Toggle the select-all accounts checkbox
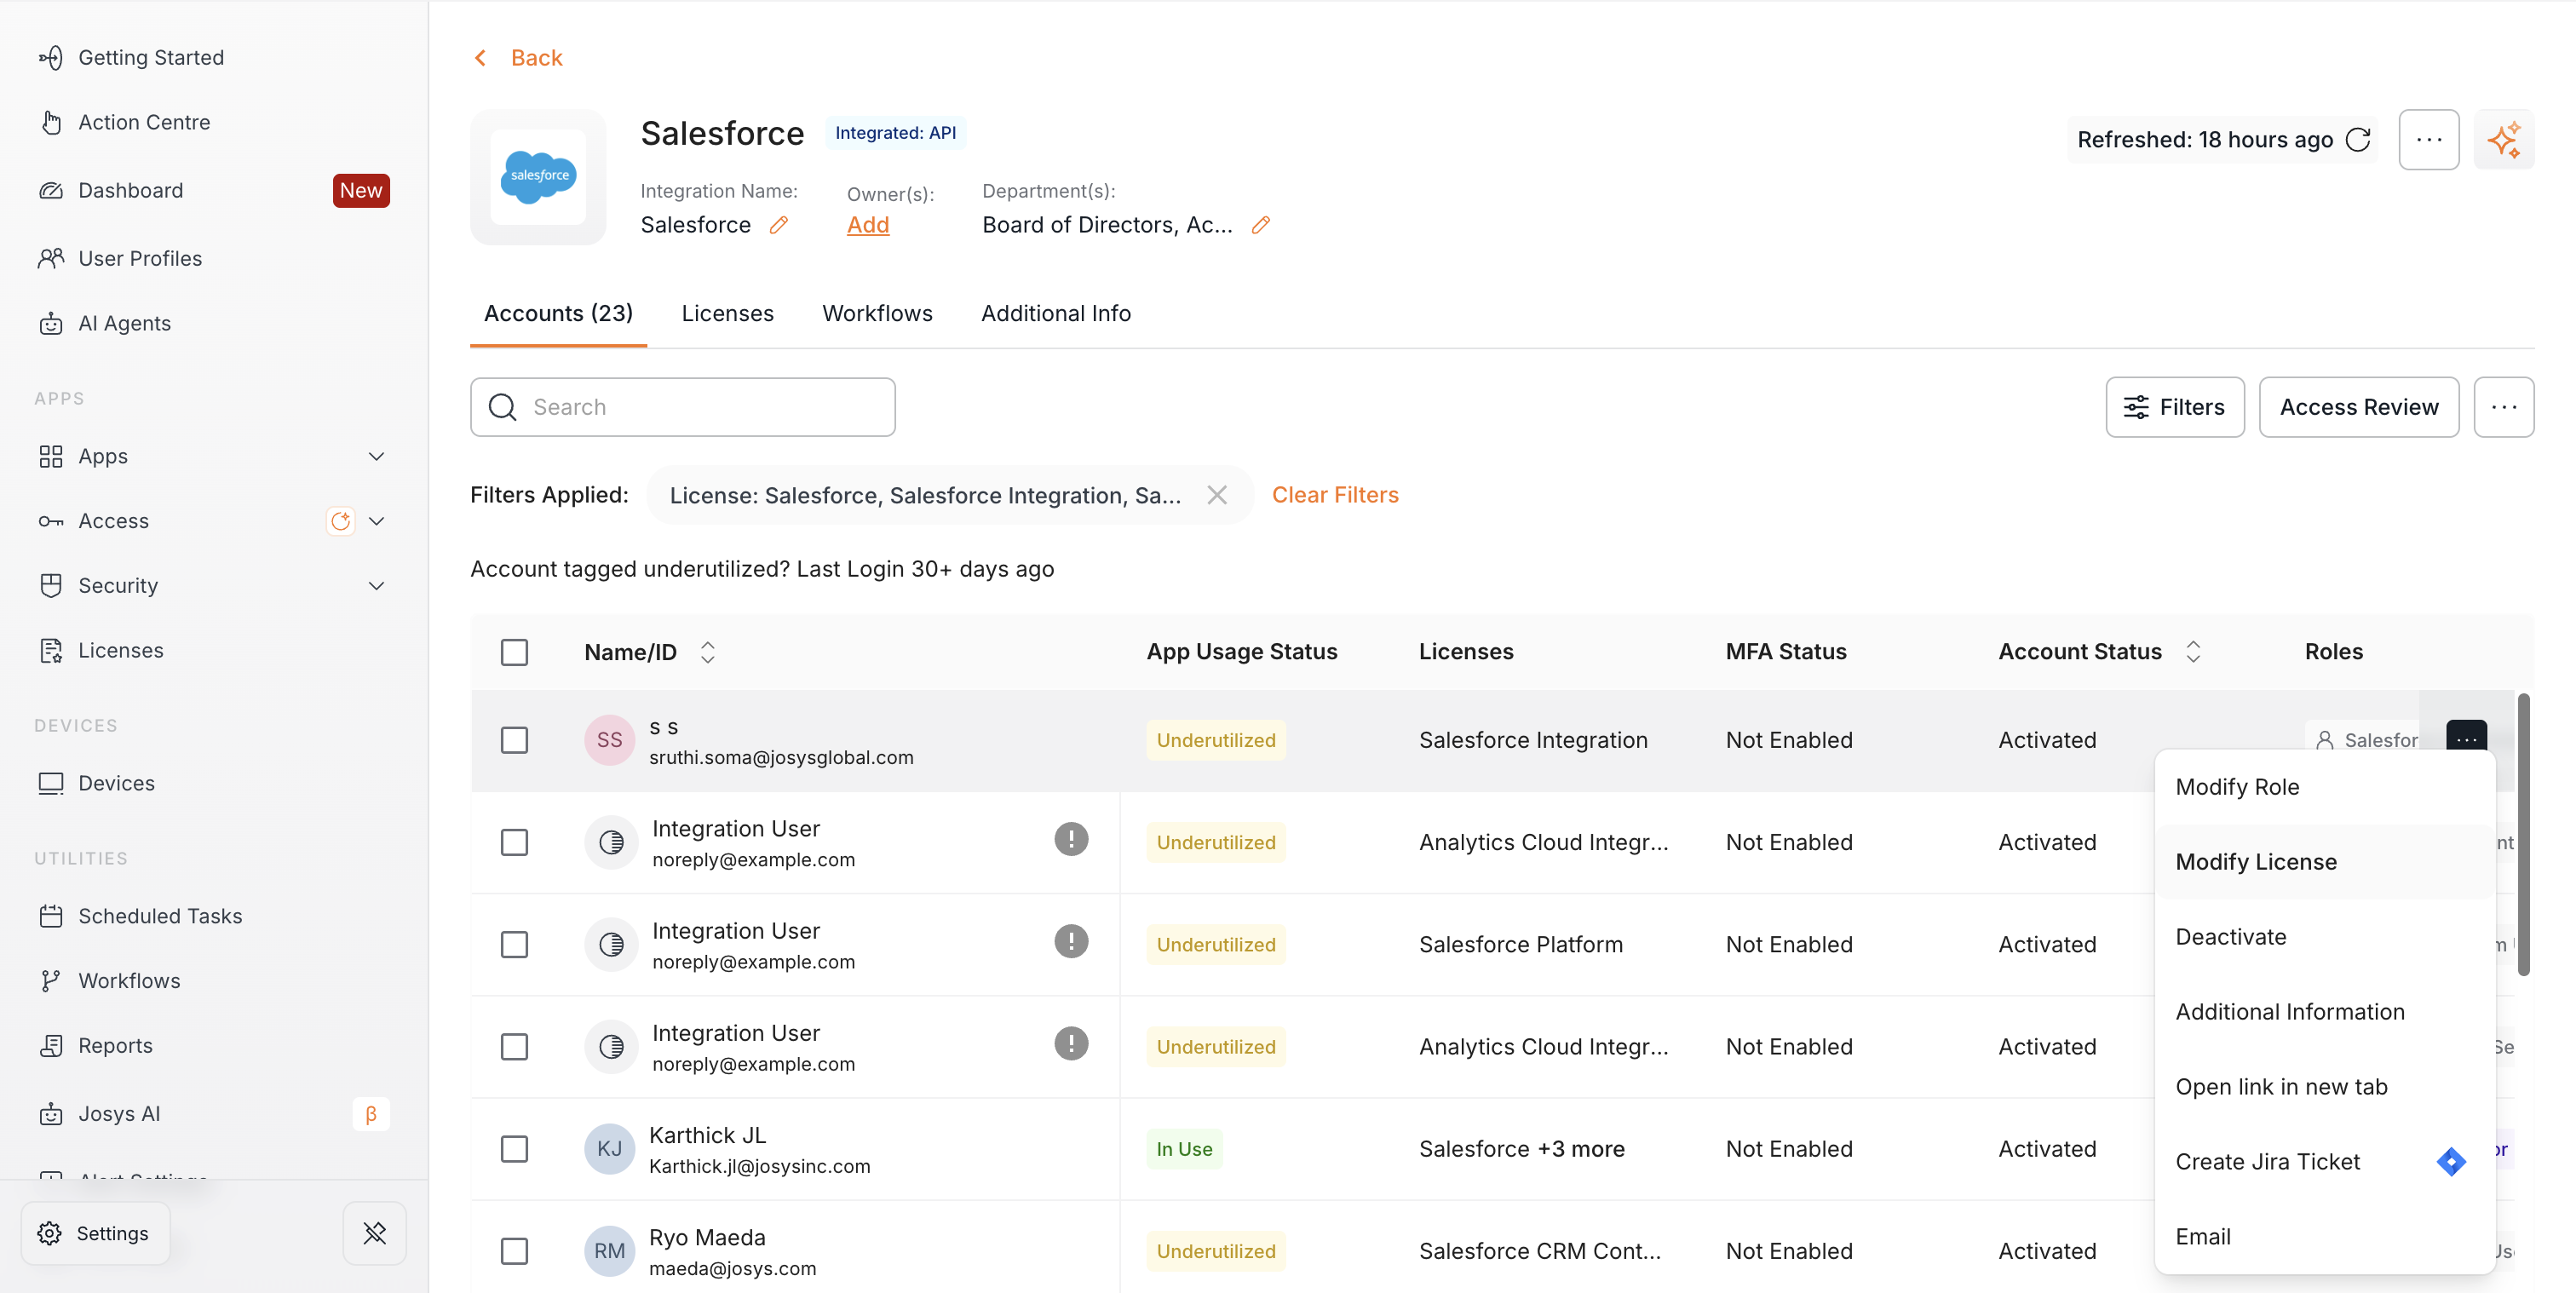This screenshot has width=2576, height=1293. coord(515,652)
